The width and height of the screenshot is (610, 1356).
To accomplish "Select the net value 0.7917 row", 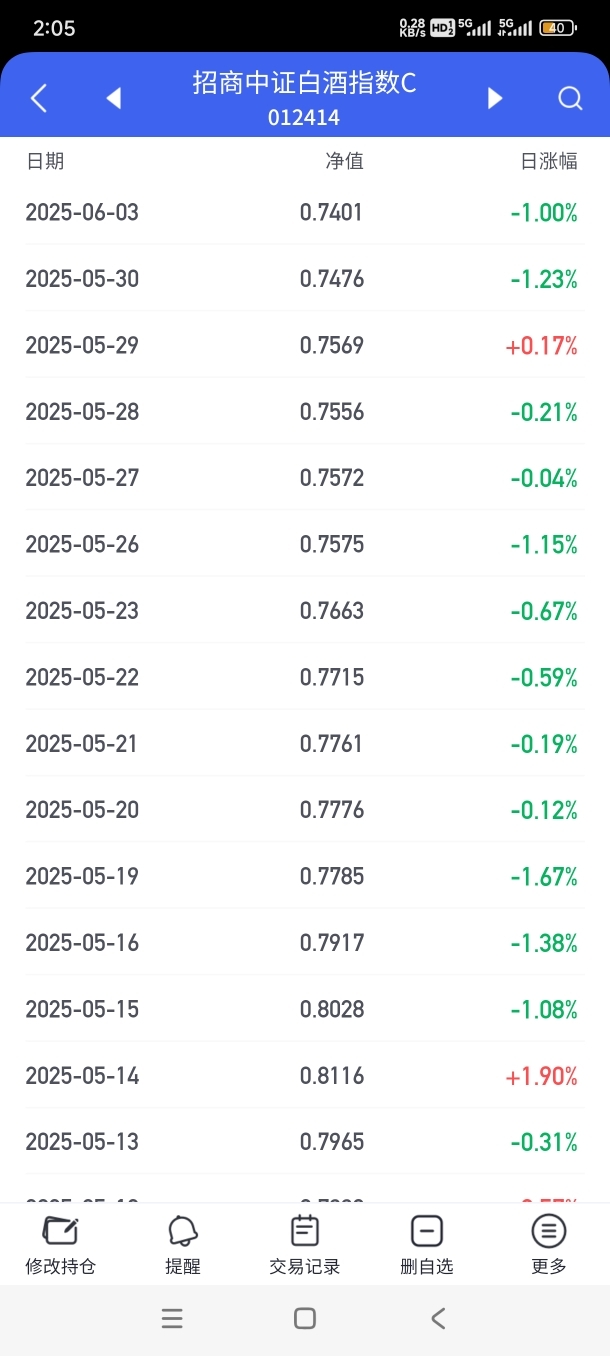I will pos(305,943).
